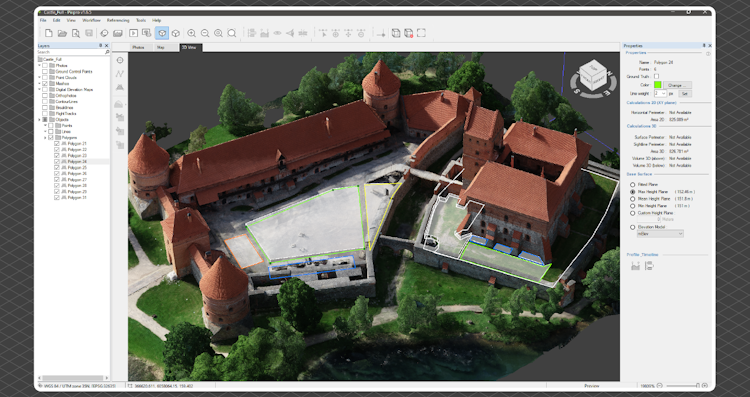The width and height of the screenshot is (750, 397).
Task: Click the navigation orientation cube in 3D view
Action: (592, 76)
